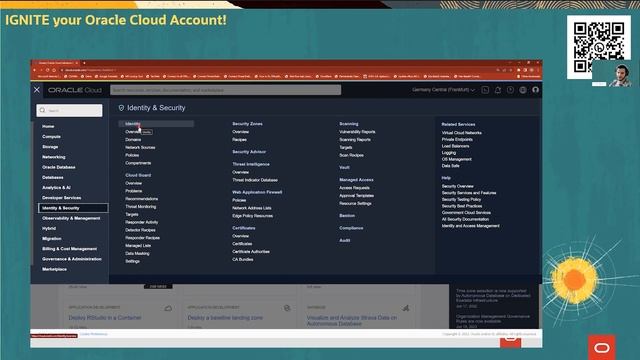640x360 pixels.
Task: Click the cloud icon on Deploy RStudio card
Action: [168, 308]
